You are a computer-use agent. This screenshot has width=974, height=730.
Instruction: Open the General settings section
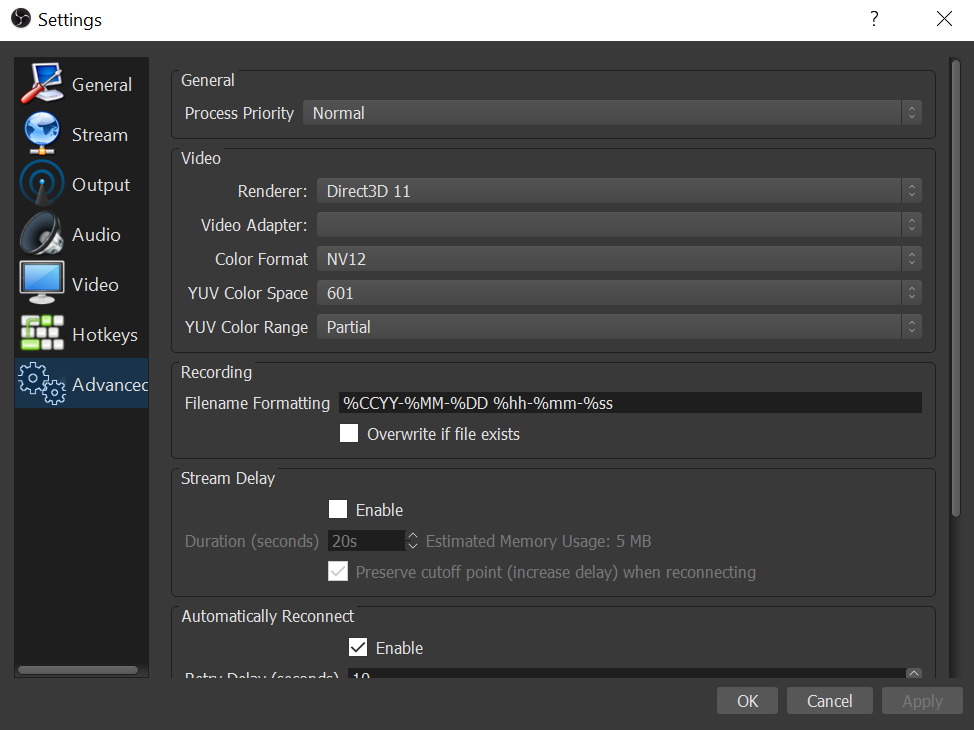(x=42, y=84)
